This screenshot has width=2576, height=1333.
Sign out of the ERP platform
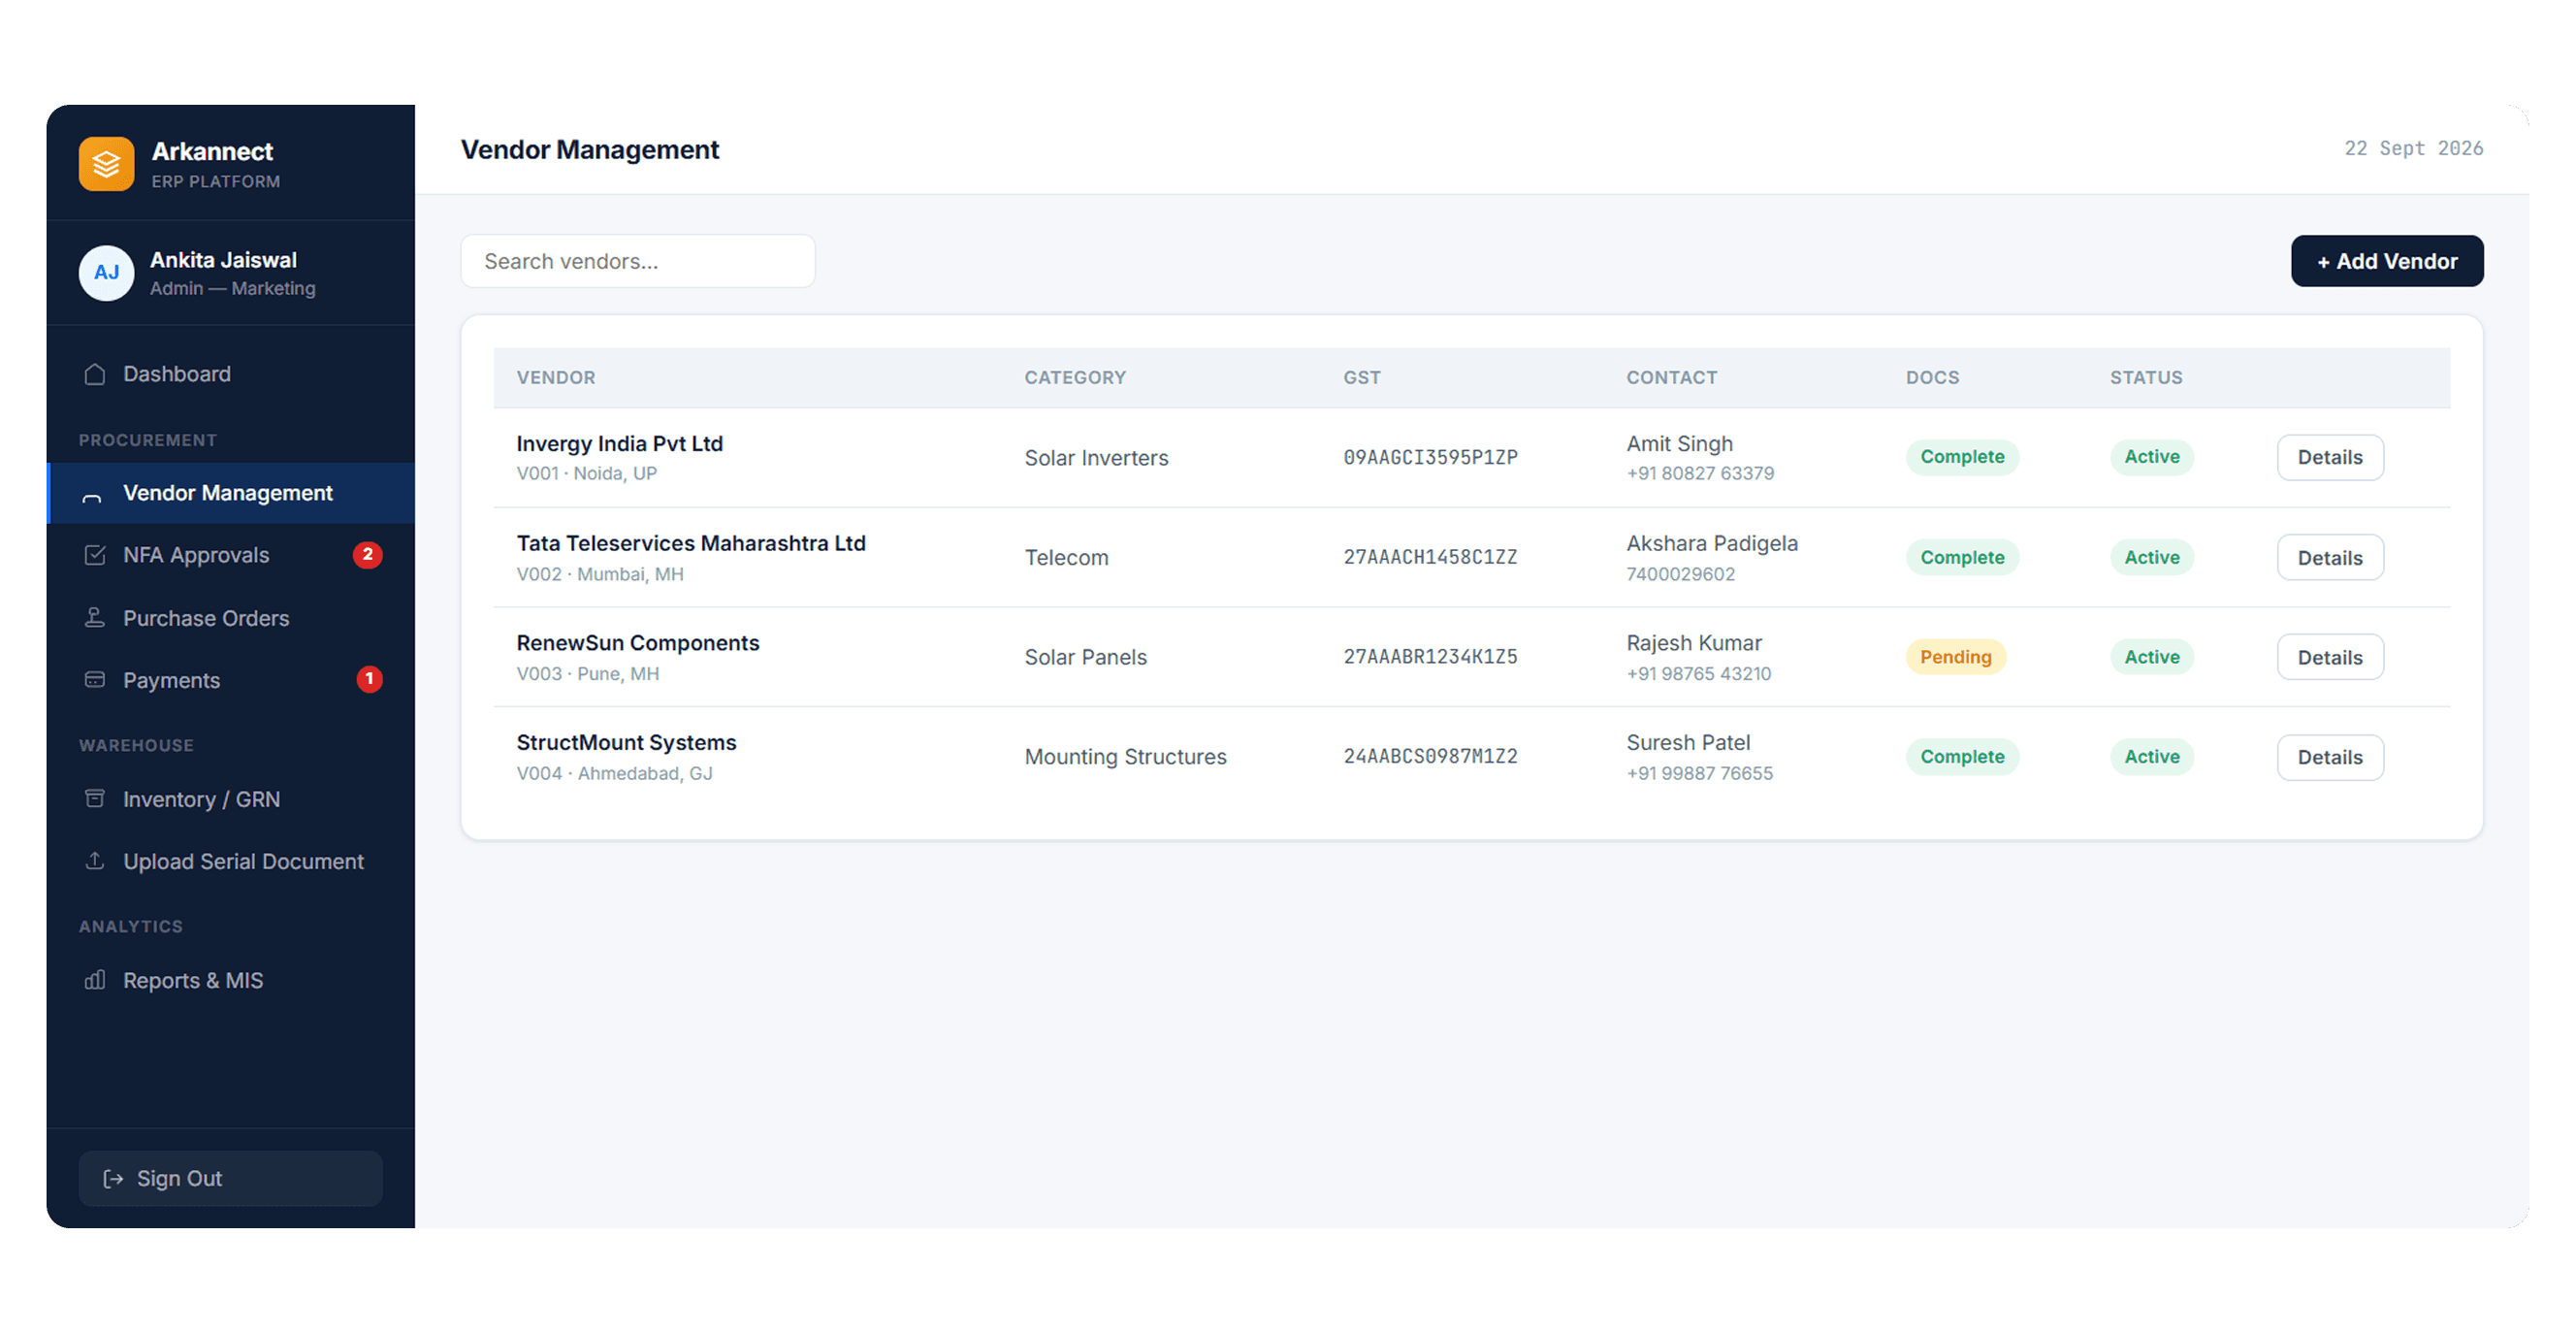(x=231, y=1179)
